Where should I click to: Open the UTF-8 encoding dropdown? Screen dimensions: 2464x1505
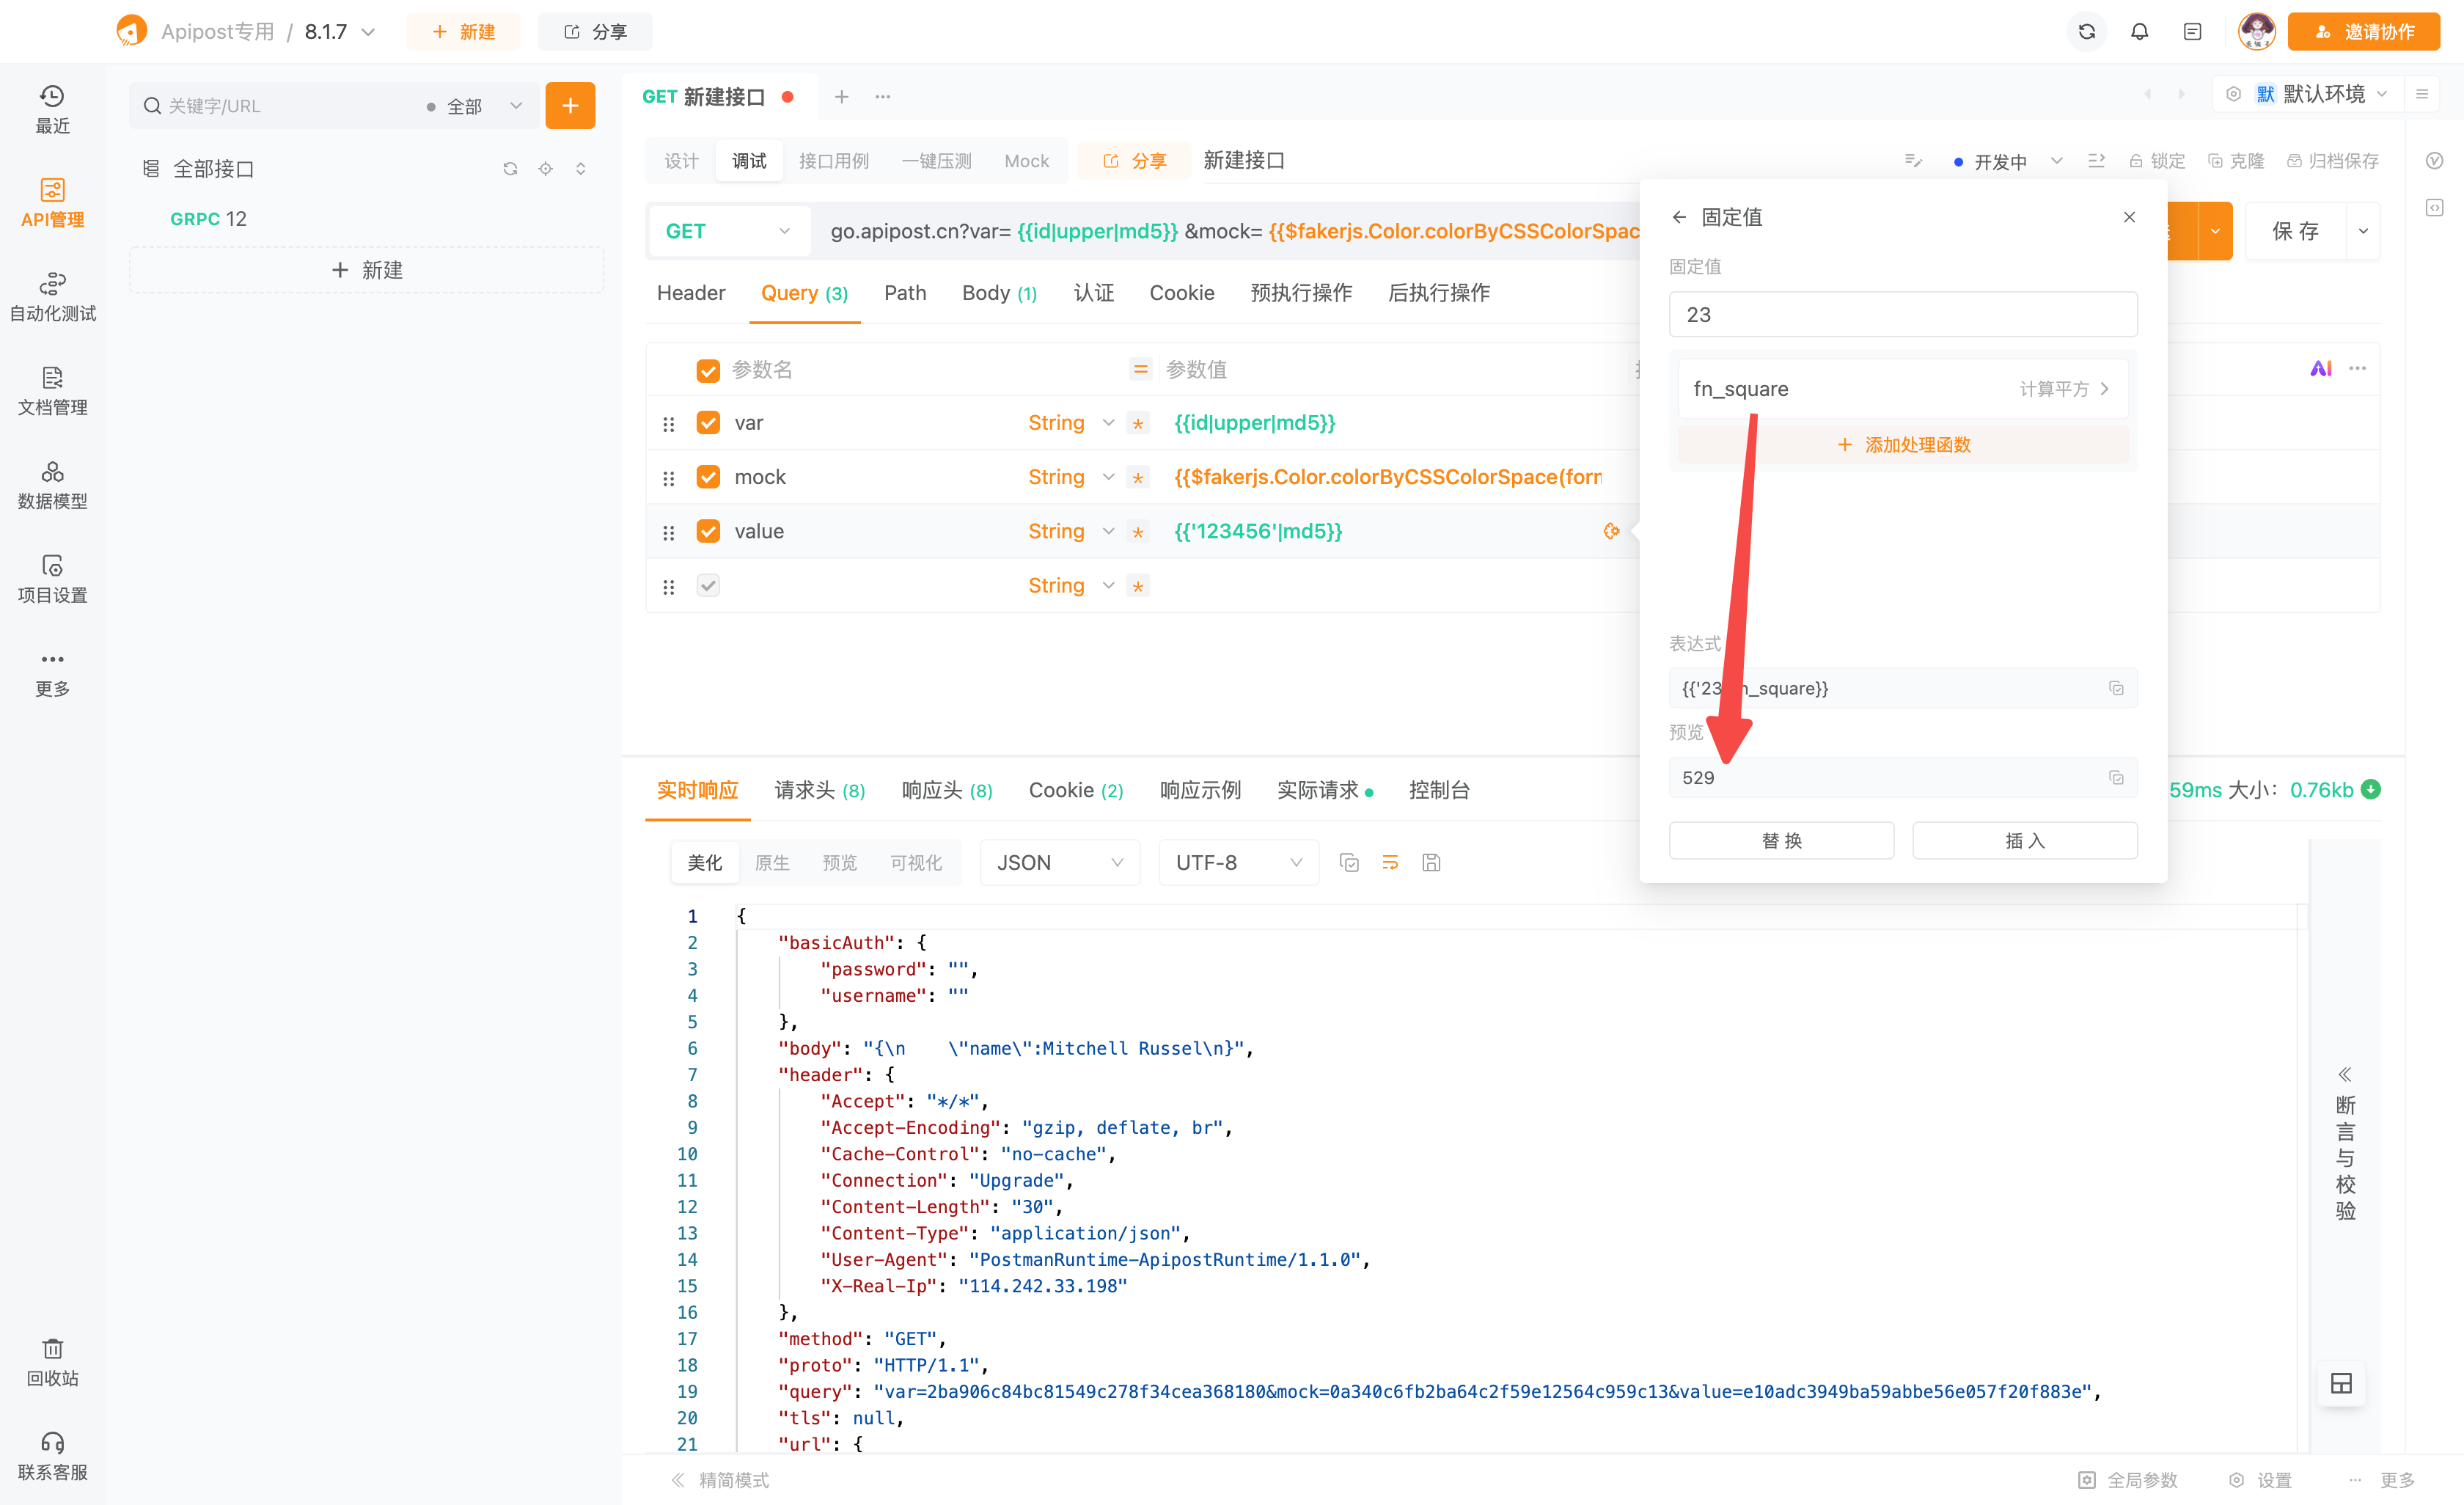[1238, 862]
